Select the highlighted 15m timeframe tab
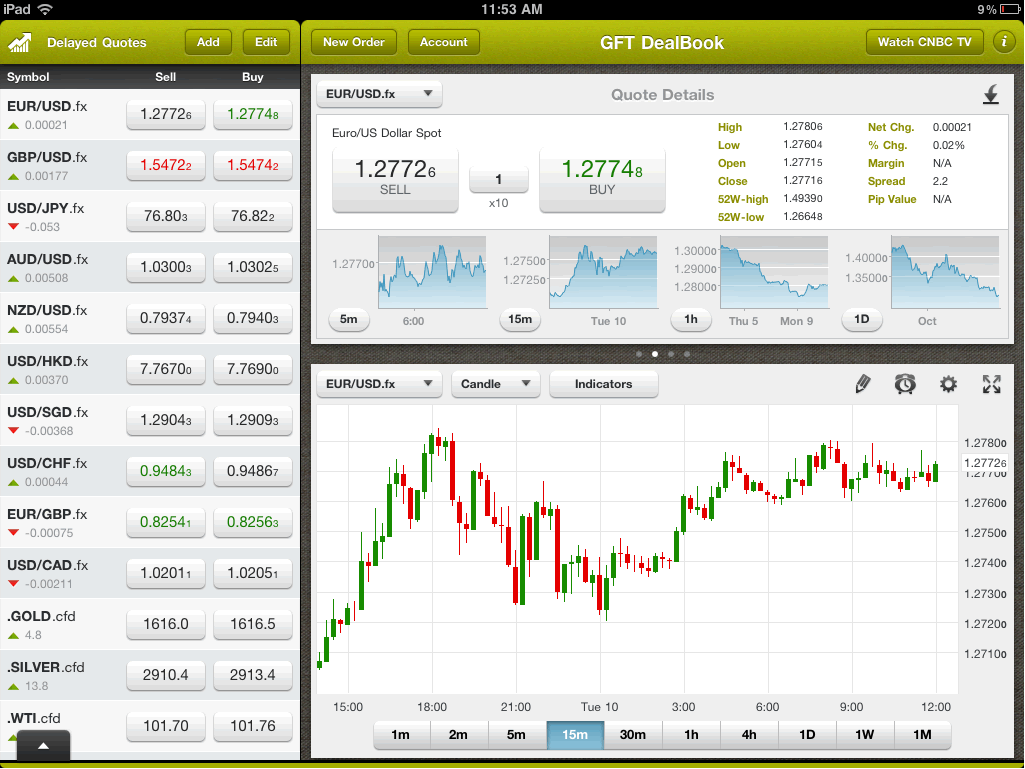Screen dimensions: 1025x769 (x=575, y=734)
